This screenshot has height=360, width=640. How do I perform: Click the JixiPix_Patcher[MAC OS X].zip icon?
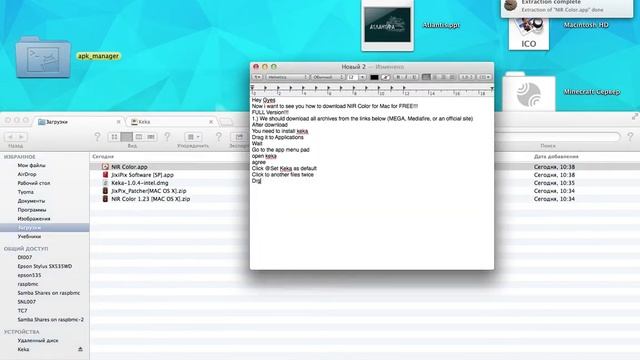(105, 191)
